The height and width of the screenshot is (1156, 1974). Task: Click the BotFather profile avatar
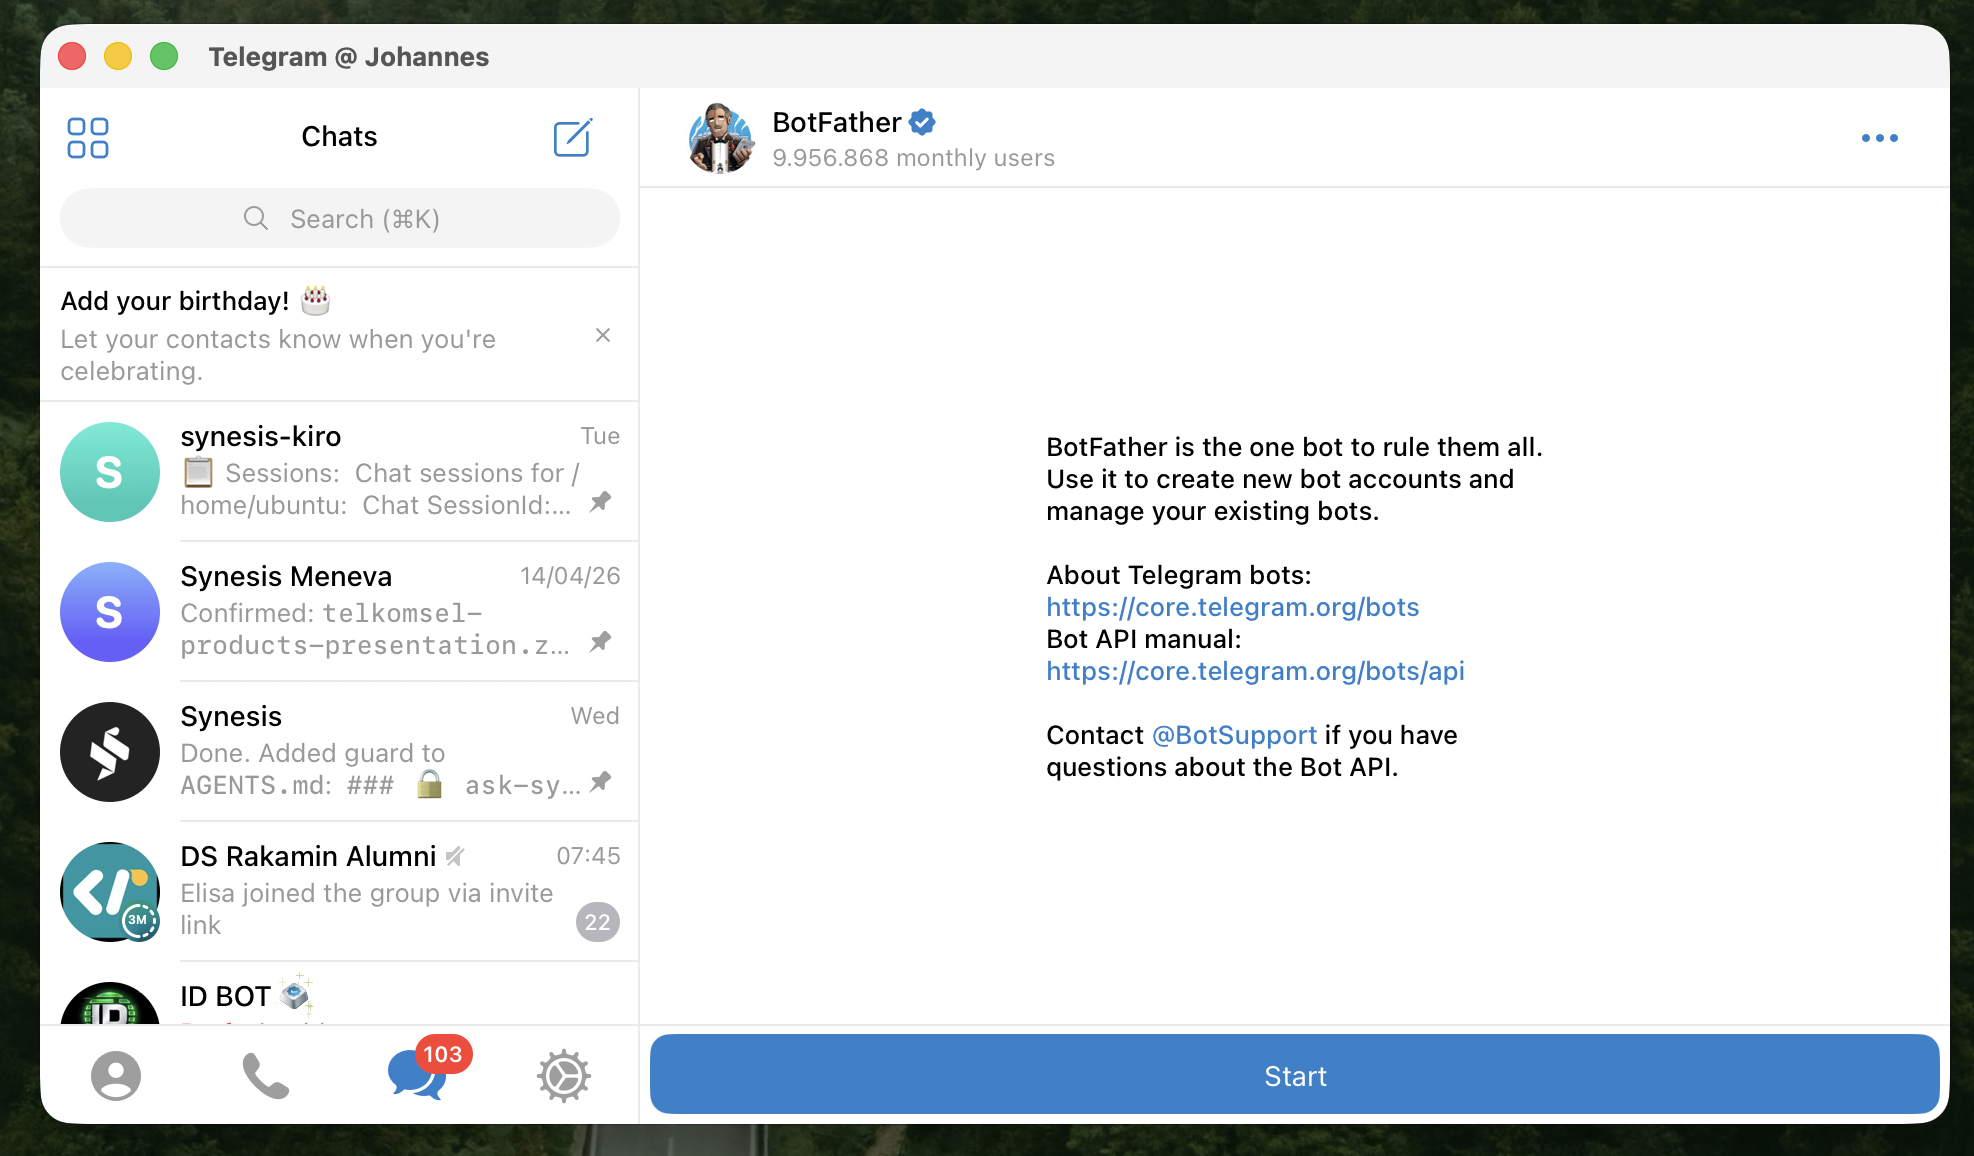[x=720, y=138]
